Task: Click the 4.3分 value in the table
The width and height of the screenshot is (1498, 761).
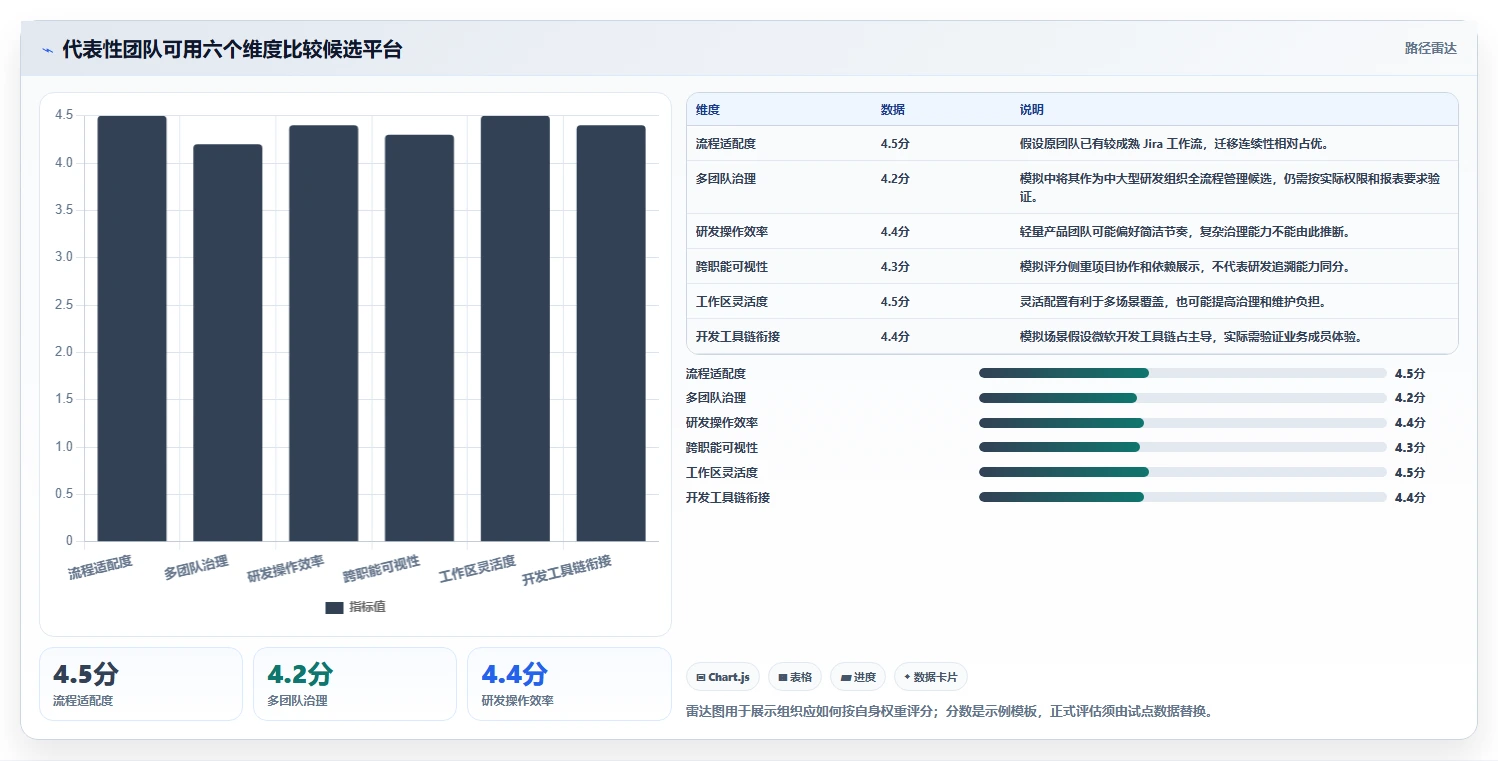Action: pos(895,267)
